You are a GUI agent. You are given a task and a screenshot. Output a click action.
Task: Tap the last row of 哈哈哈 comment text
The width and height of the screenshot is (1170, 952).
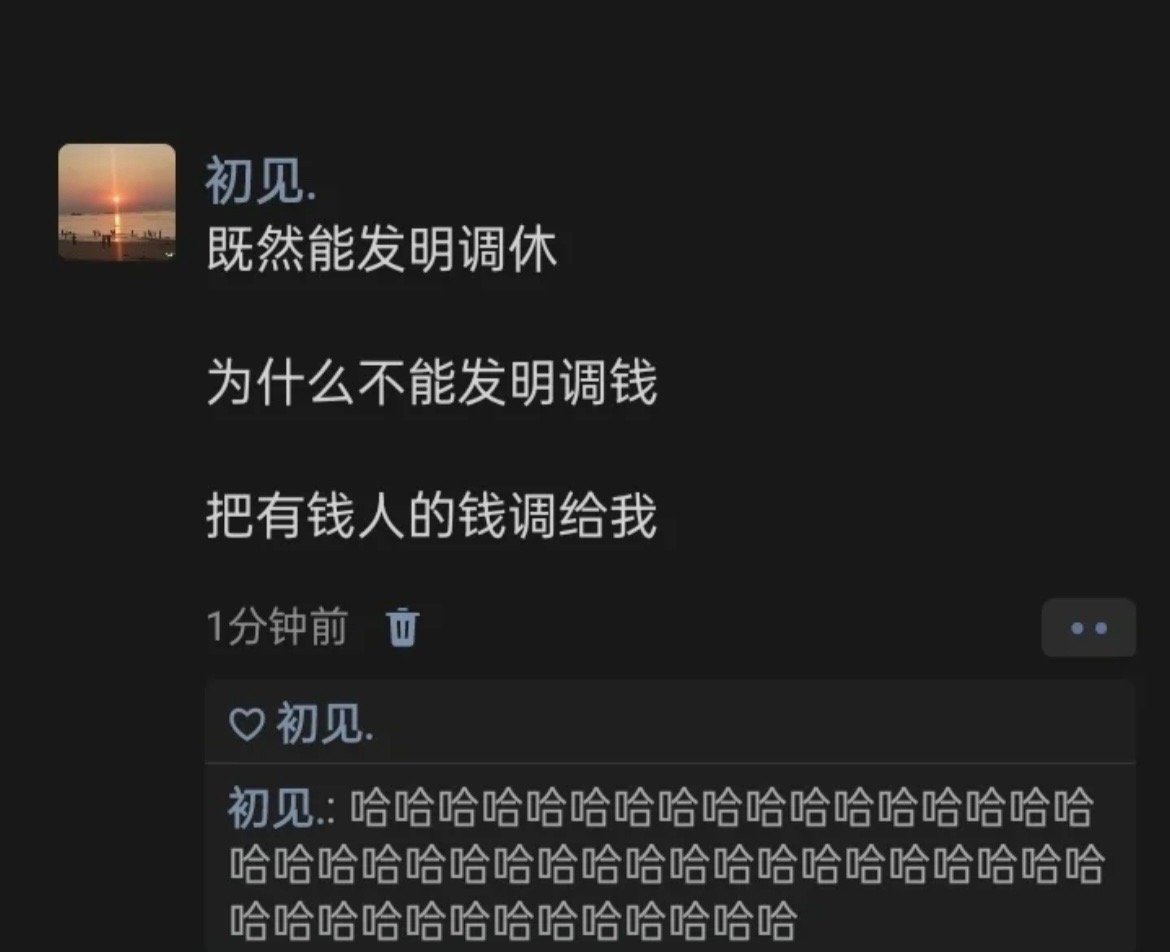point(513,921)
